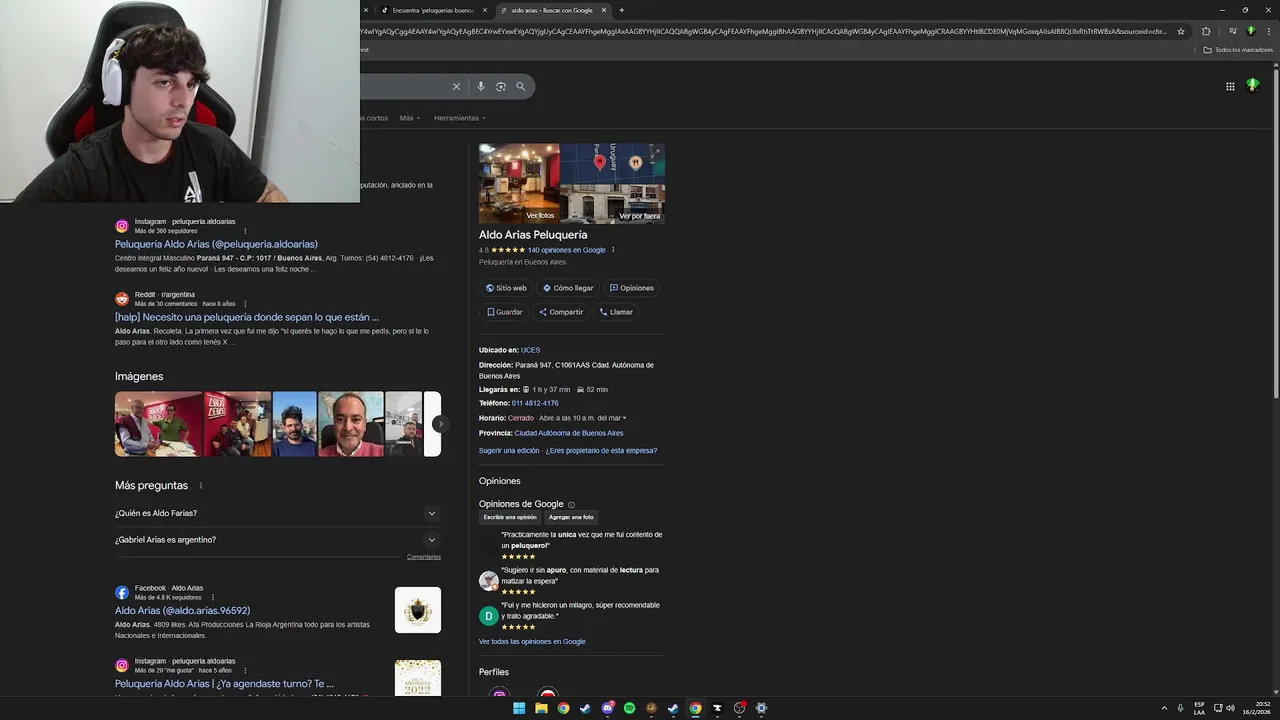
Task: Open the review mentioning 'lectura para matizar la espera'
Action: click(x=580, y=575)
